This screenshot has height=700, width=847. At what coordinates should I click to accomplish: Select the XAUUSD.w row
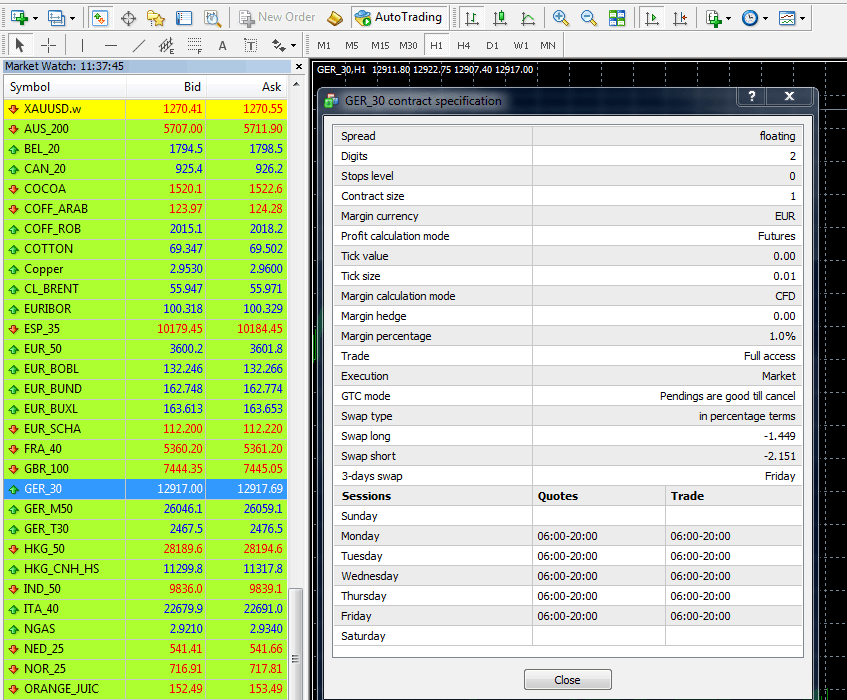pyautogui.click(x=145, y=109)
